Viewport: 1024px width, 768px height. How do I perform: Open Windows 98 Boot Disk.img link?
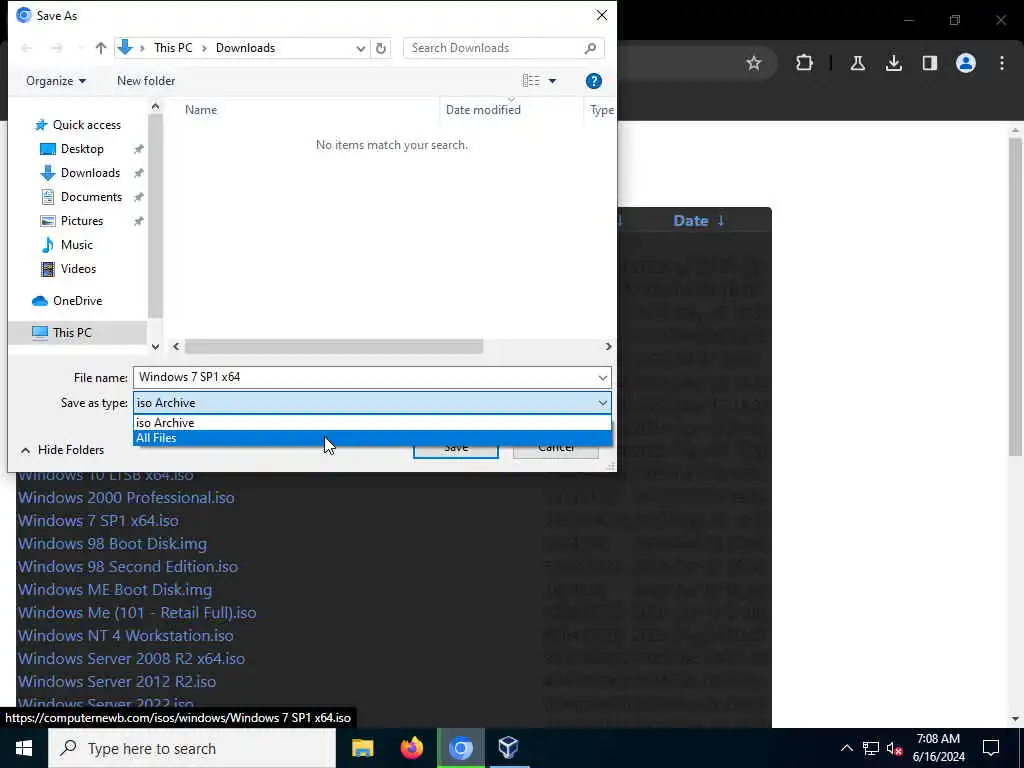[112, 543]
